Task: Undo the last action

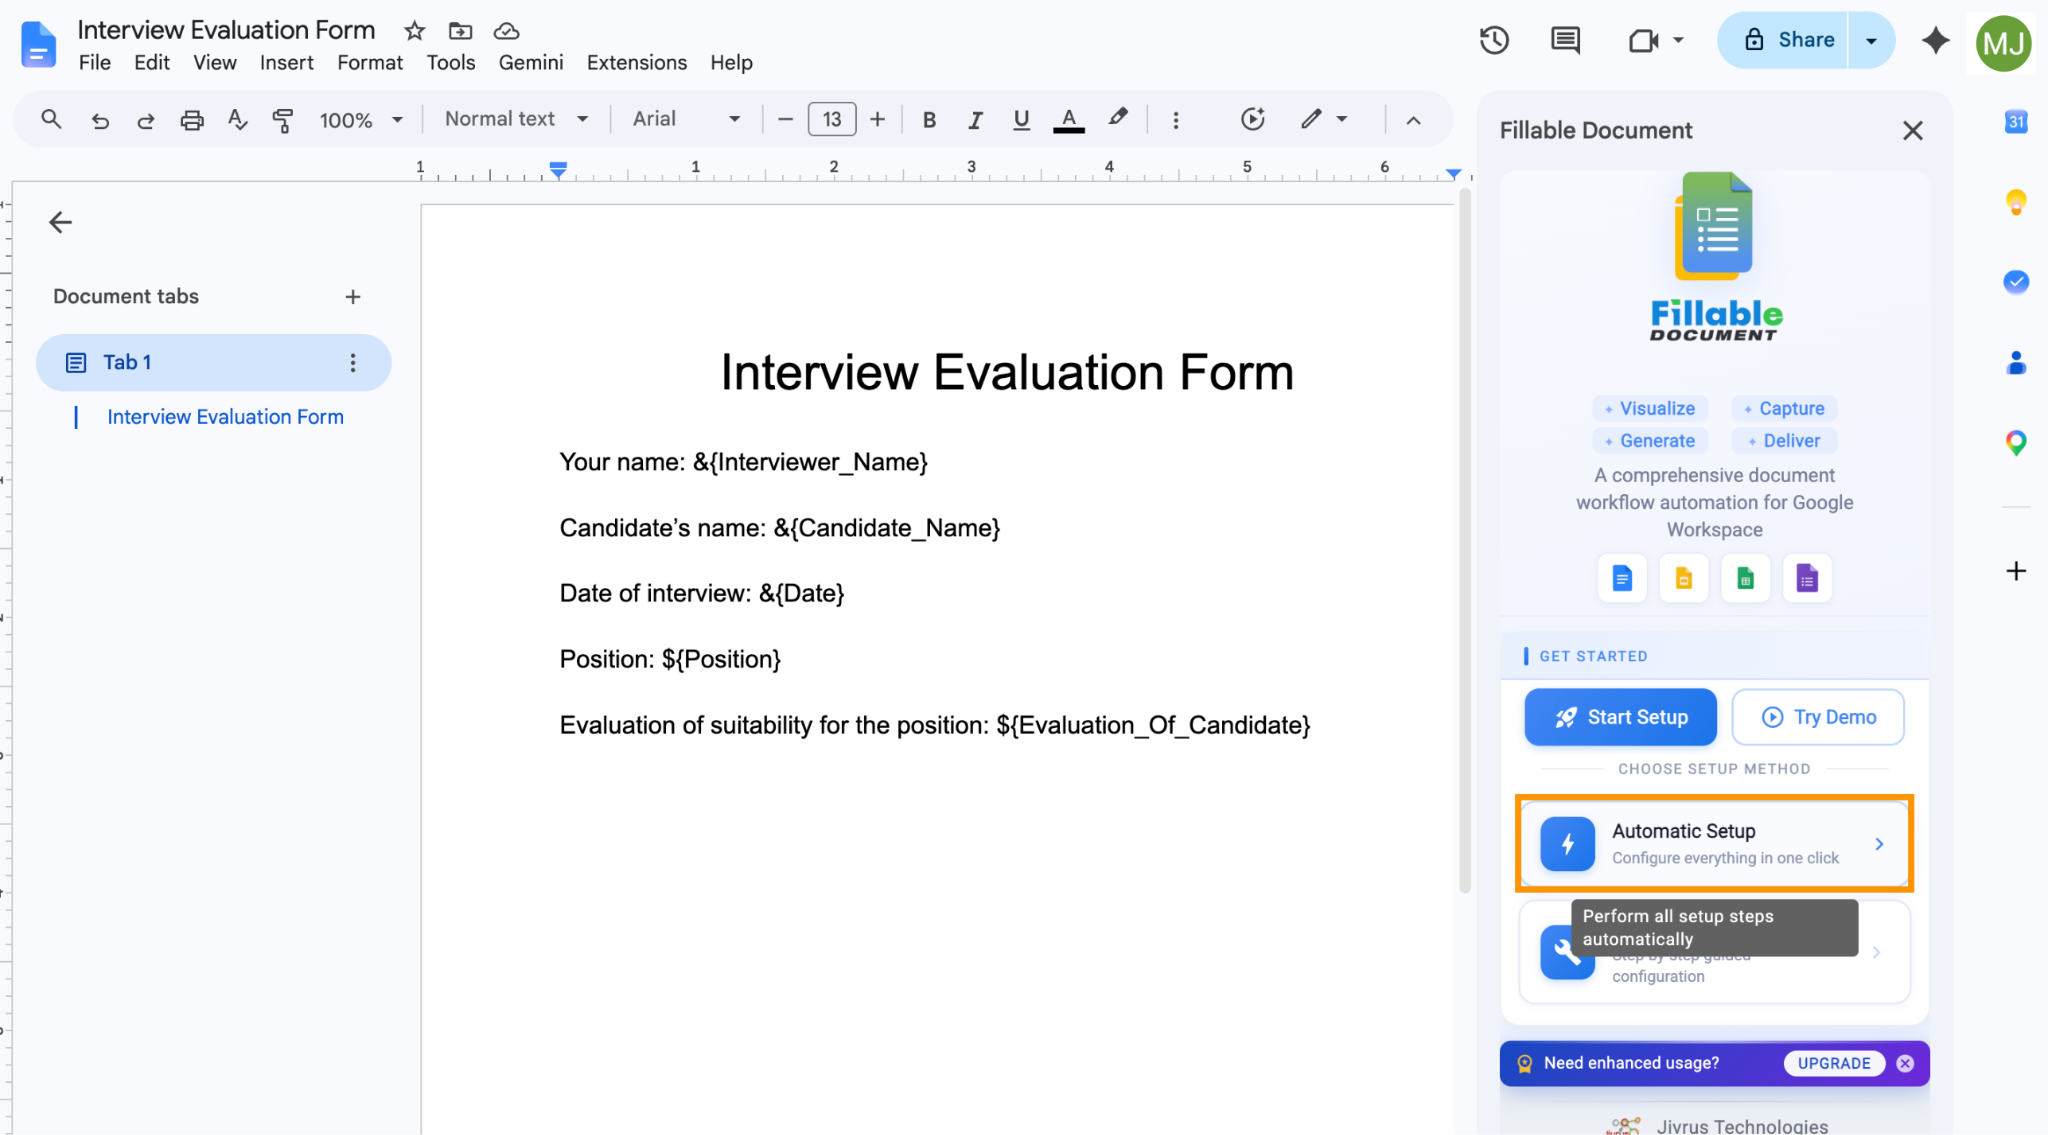Action: [x=100, y=120]
